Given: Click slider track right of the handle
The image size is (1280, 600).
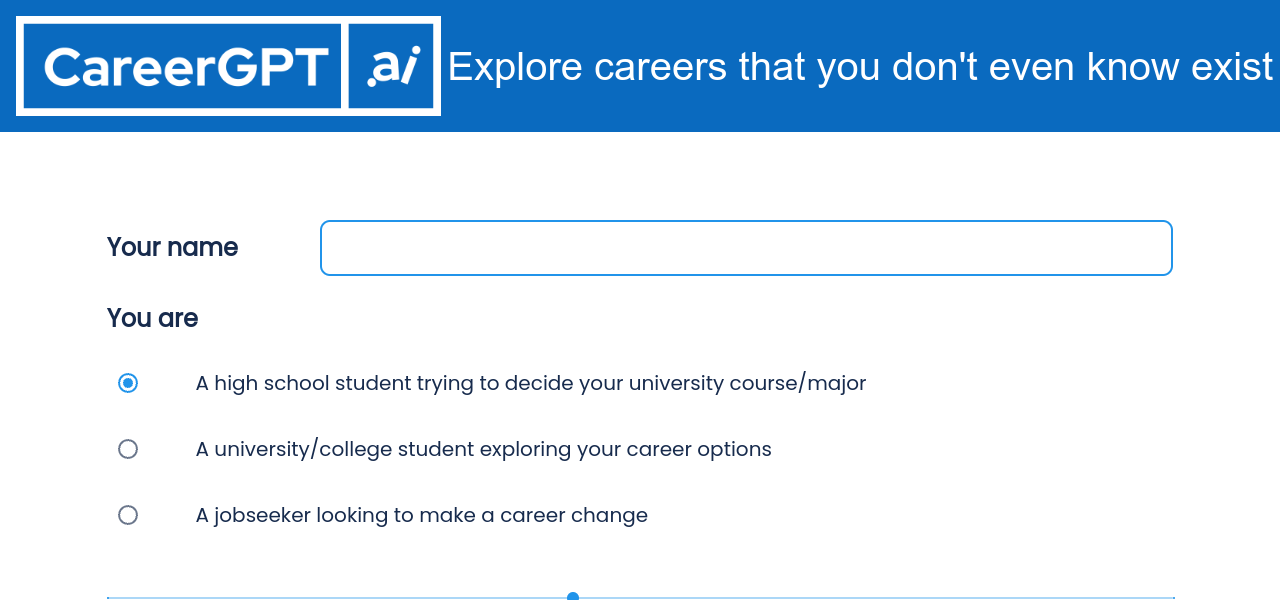Looking at the screenshot, I should coord(870,597).
